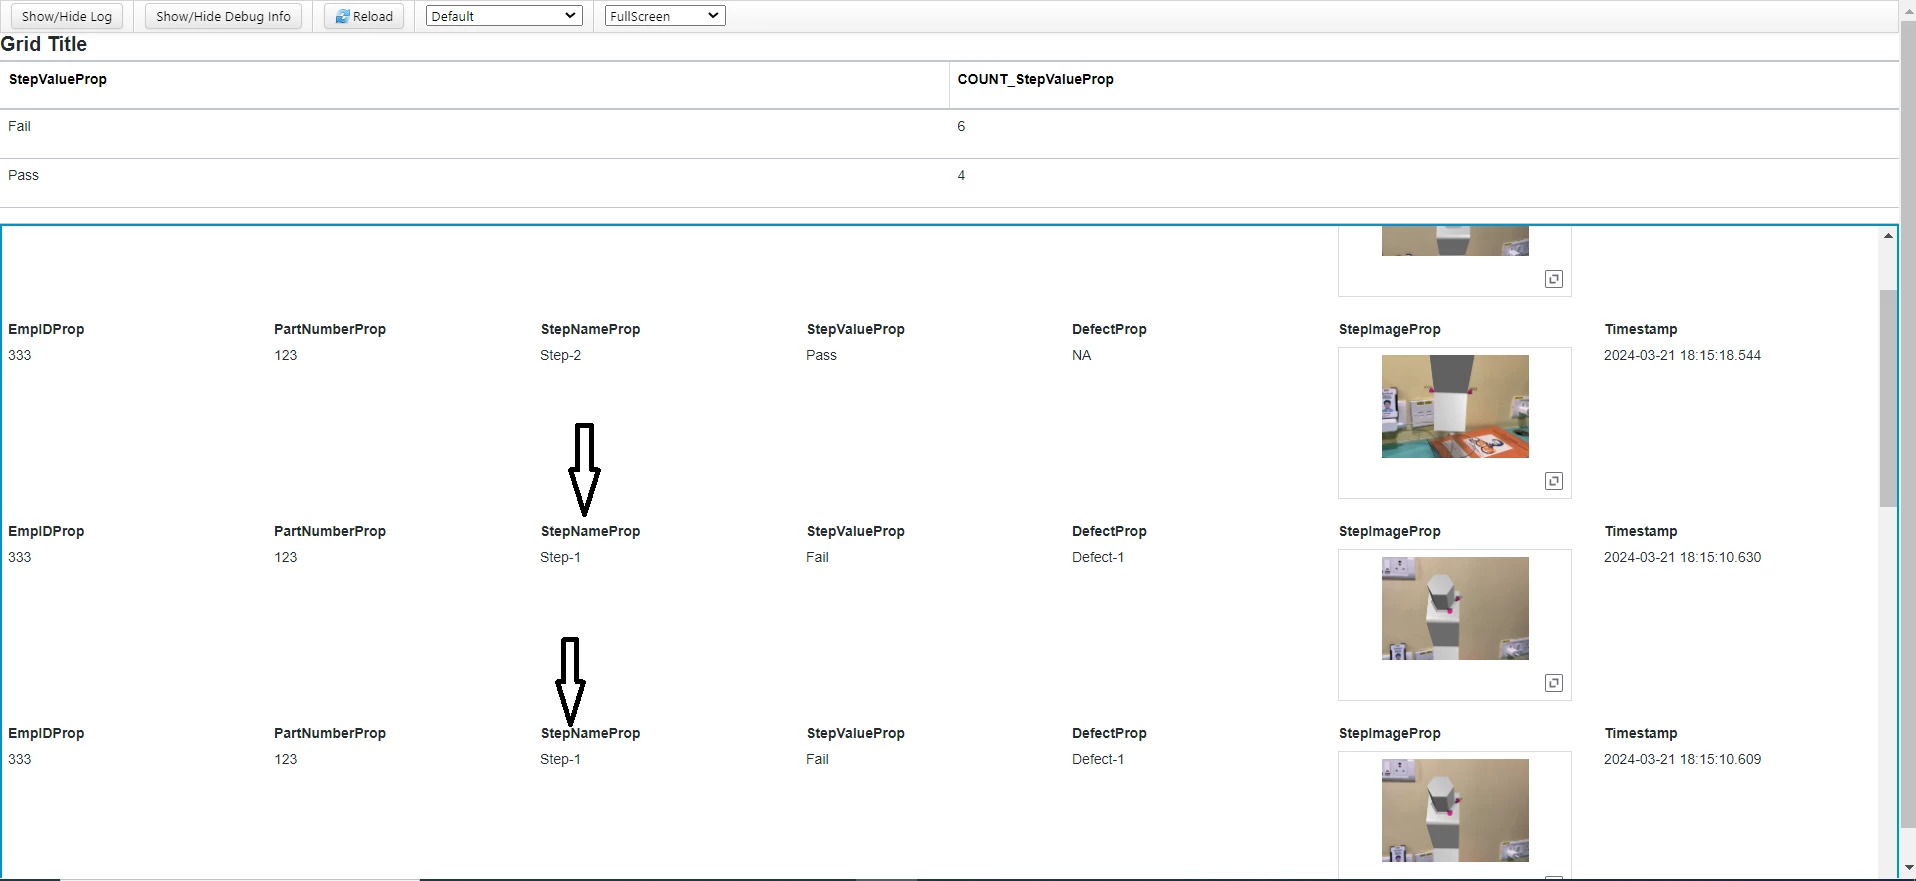This screenshot has height=881, width=1916.
Task: Toggle Show/Hide Debug Info
Action: point(223,16)
